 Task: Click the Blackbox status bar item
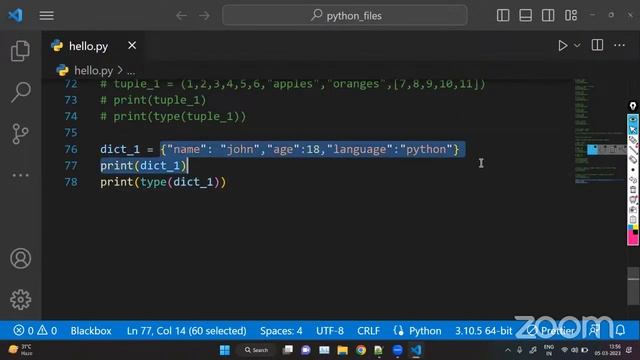[x=91, y=331]
